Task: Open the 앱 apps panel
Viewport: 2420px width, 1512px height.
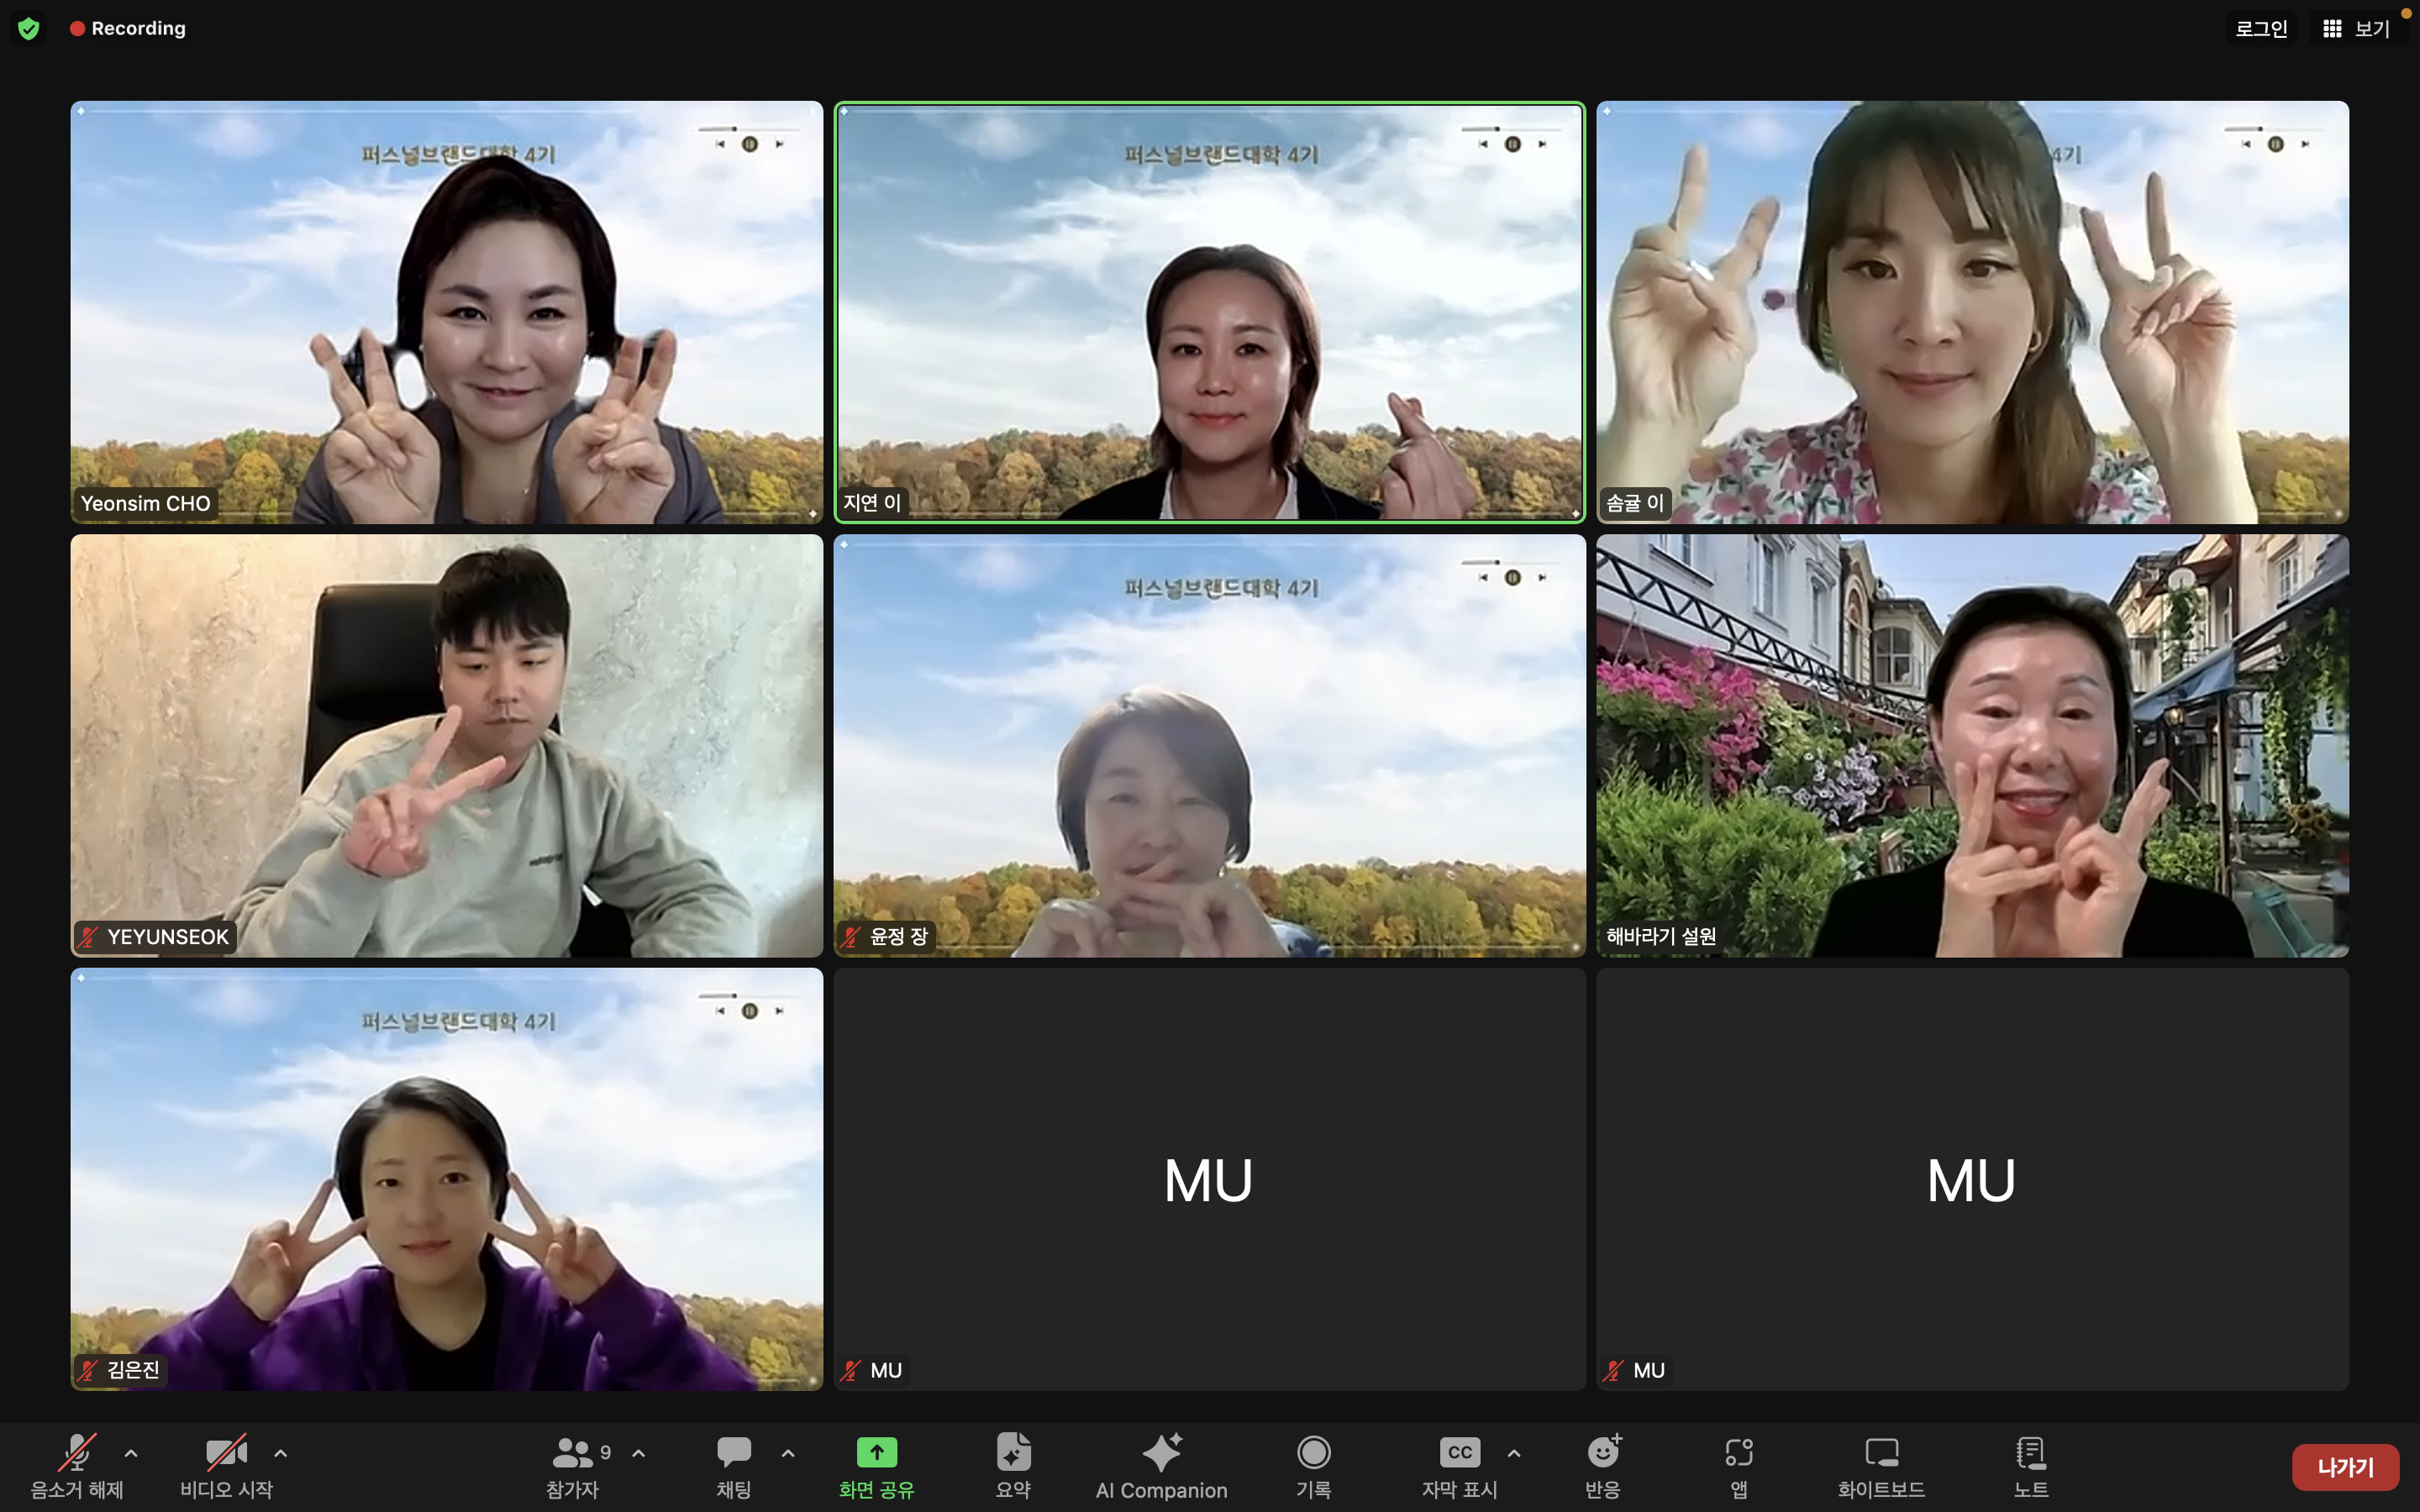Action: point(1739,1465)
